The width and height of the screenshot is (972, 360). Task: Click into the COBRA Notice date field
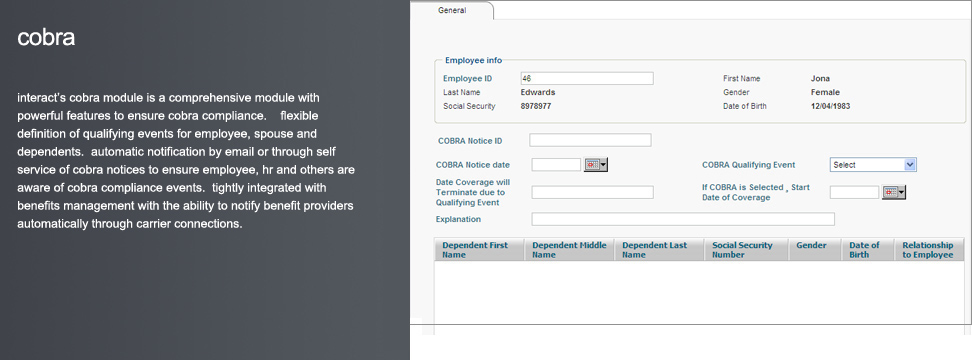tap(556, 165)
